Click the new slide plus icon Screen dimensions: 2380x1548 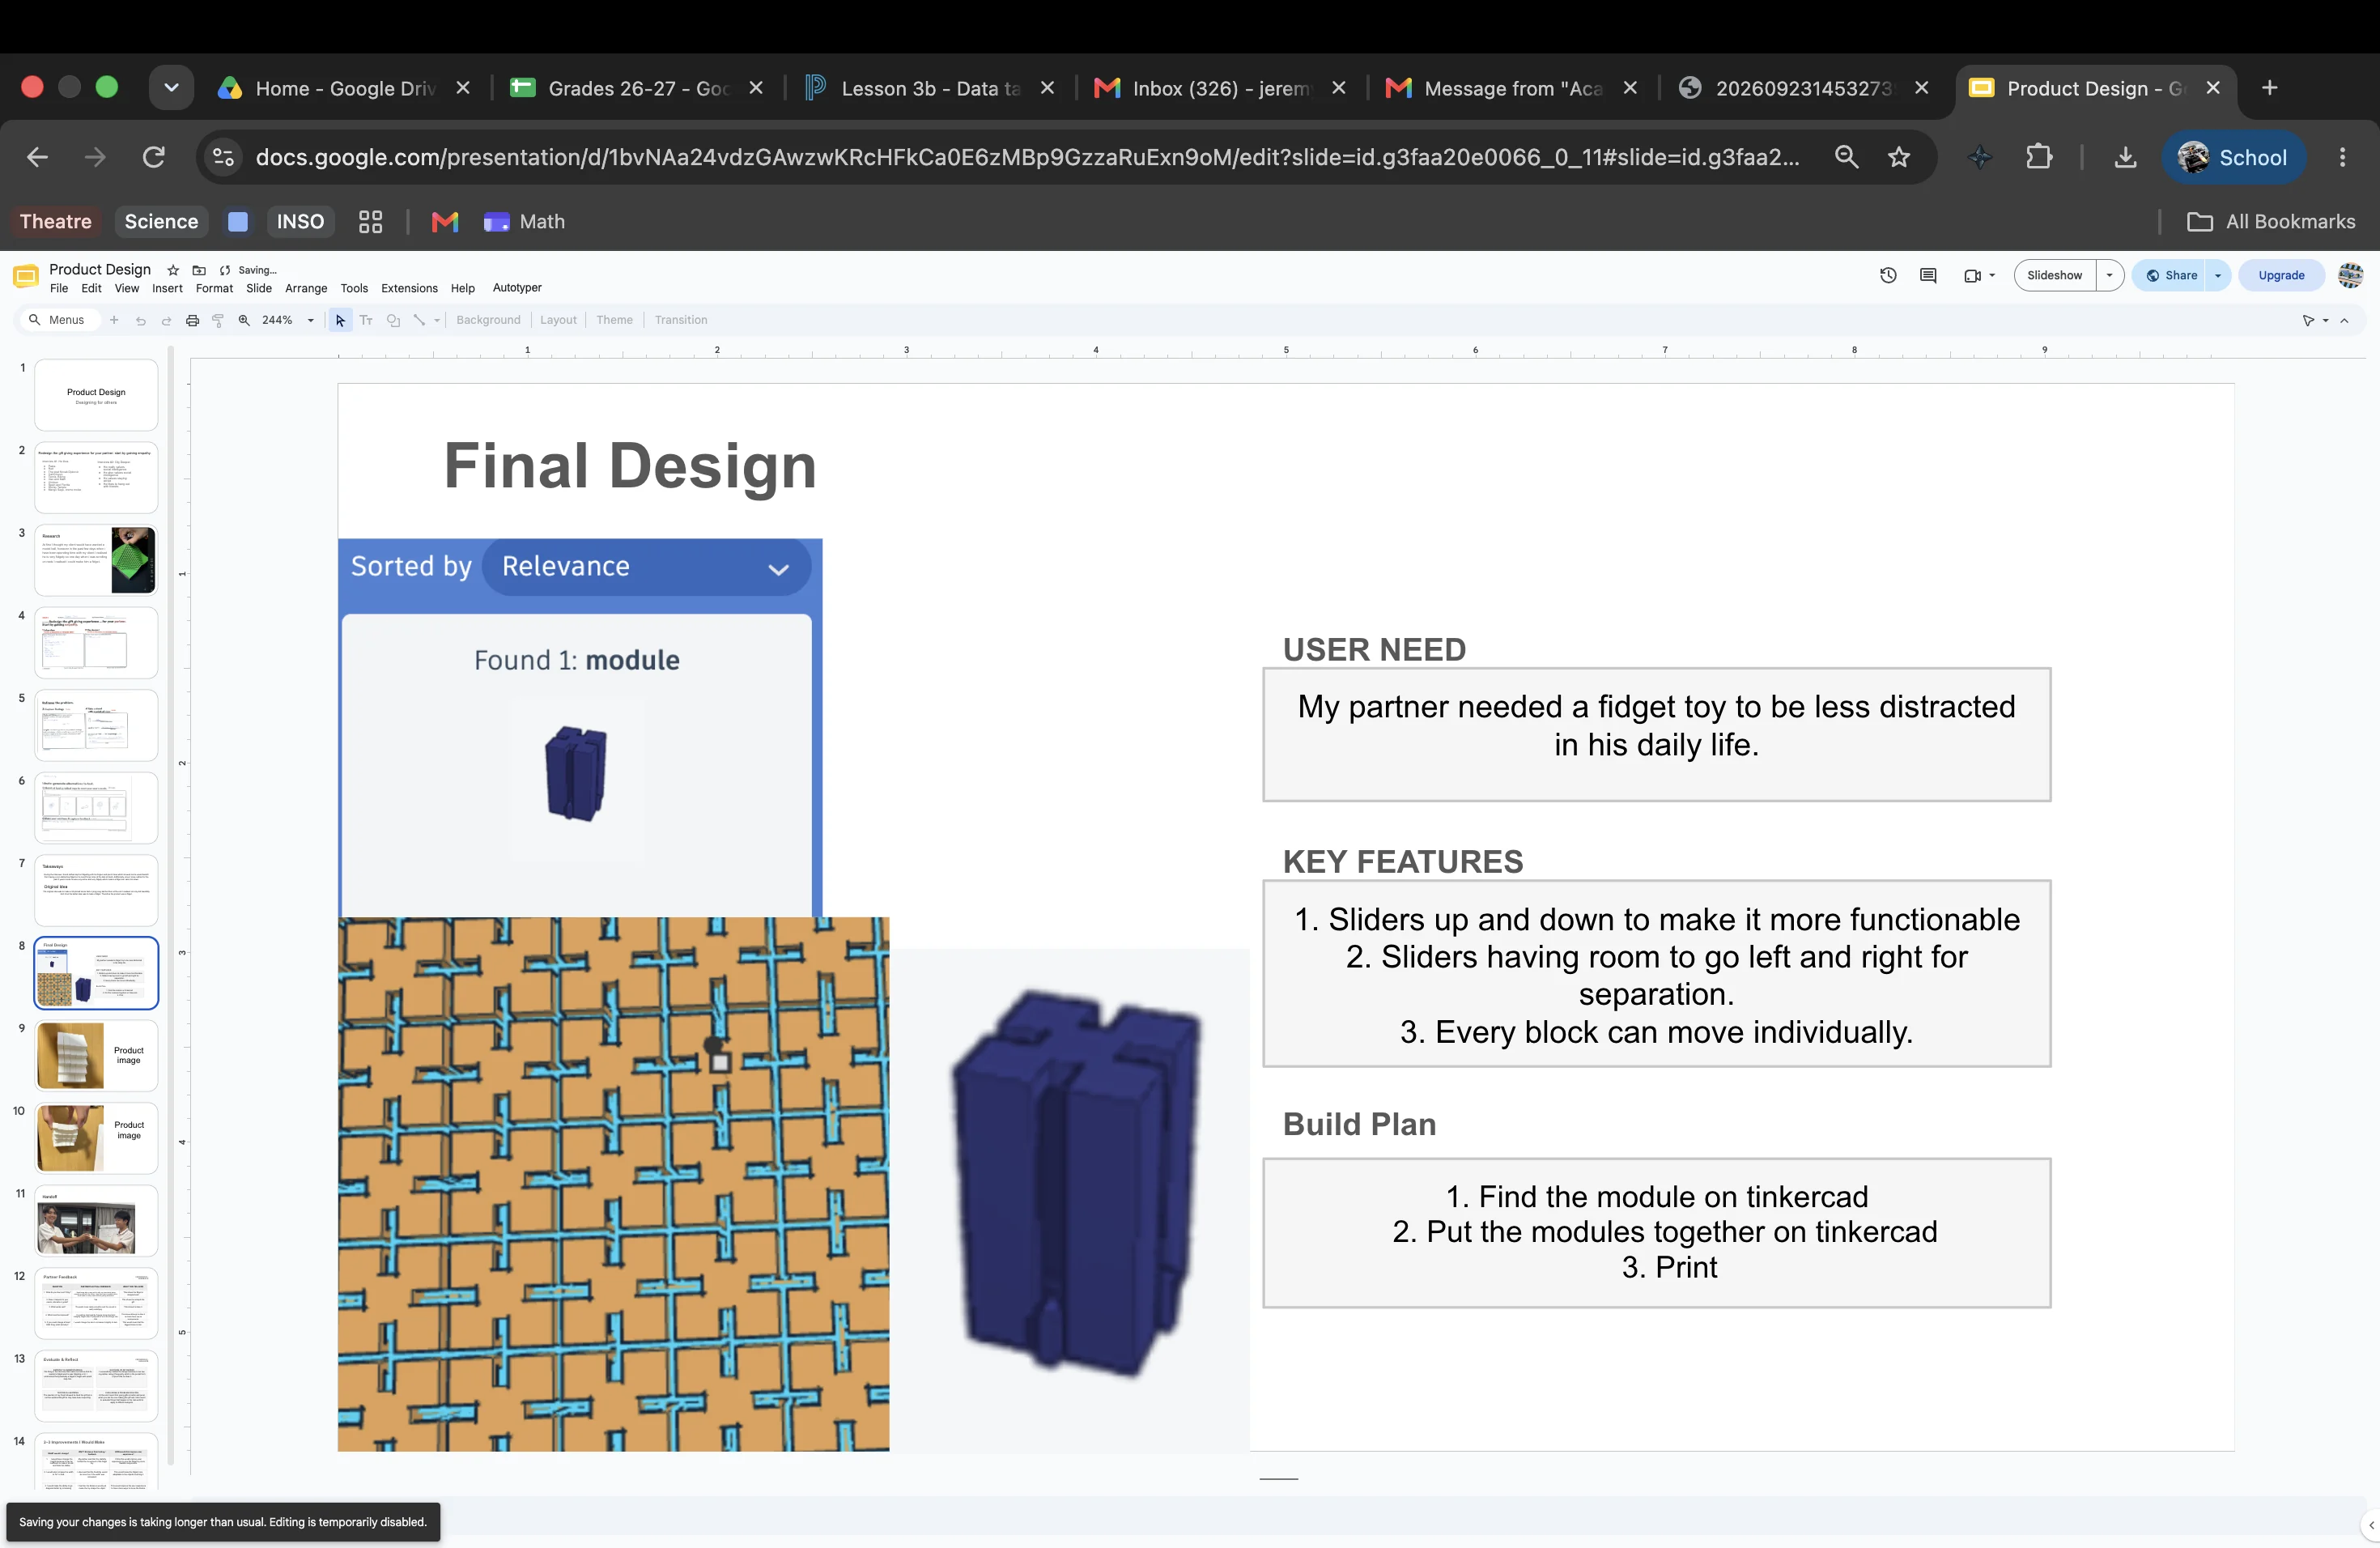[114, 320]
